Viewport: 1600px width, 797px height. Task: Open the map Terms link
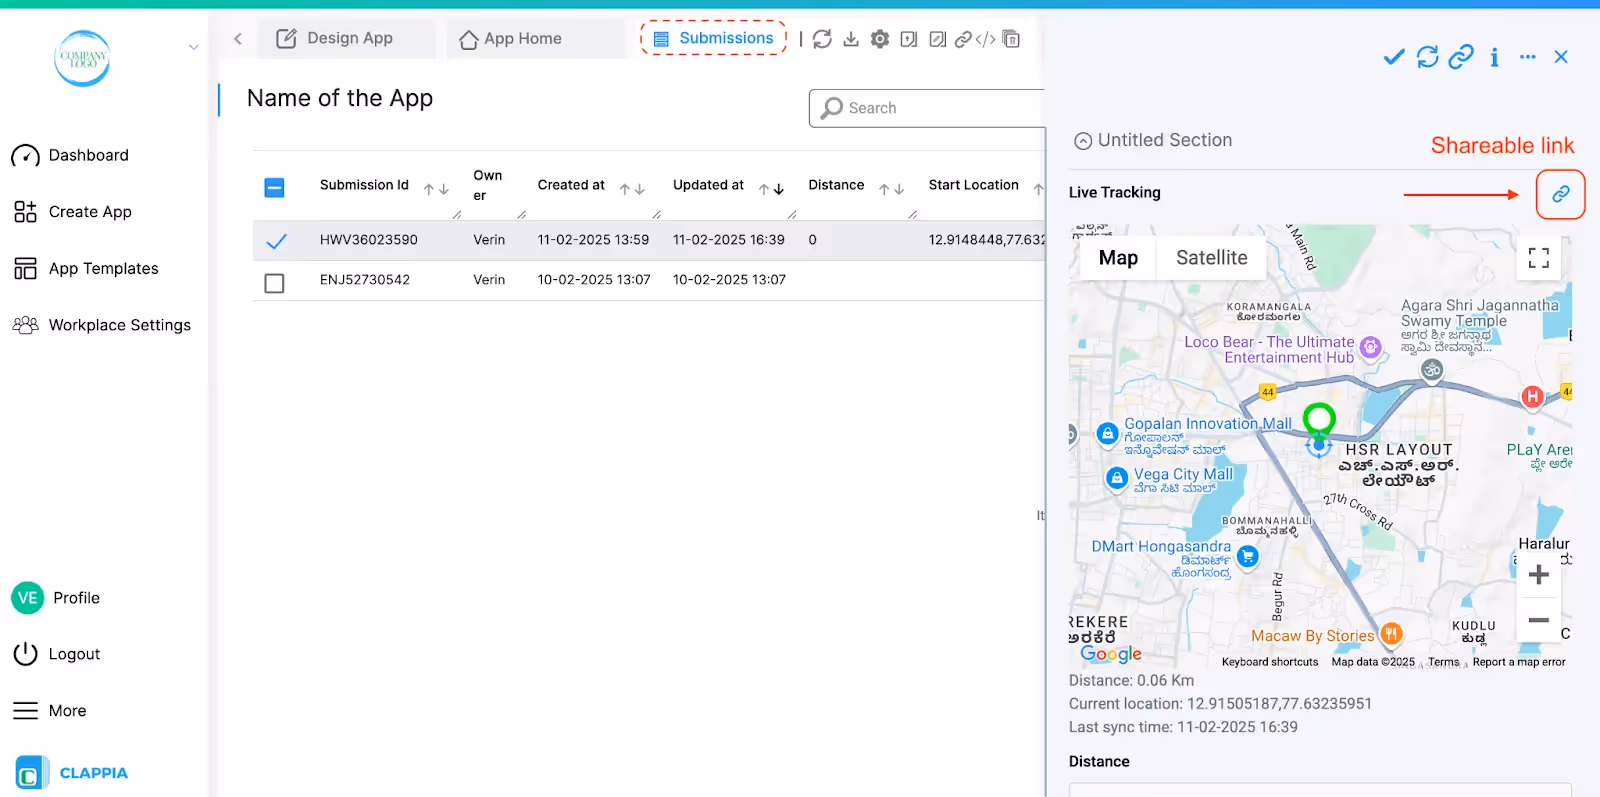tap(1443, 662)
